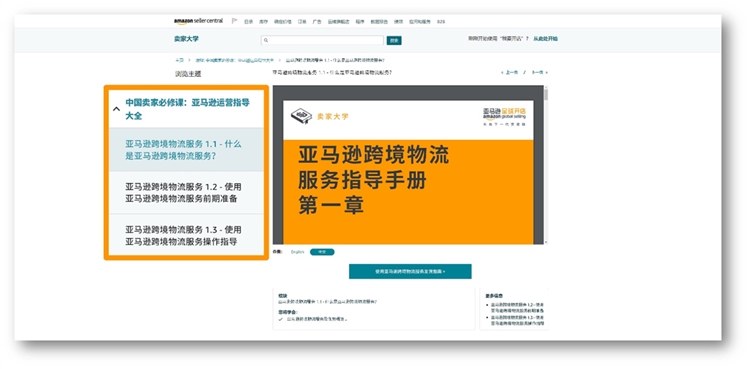Screen dimensions: 750x369
Task: Open the 订单 menu
Action: tap(302, 22)
